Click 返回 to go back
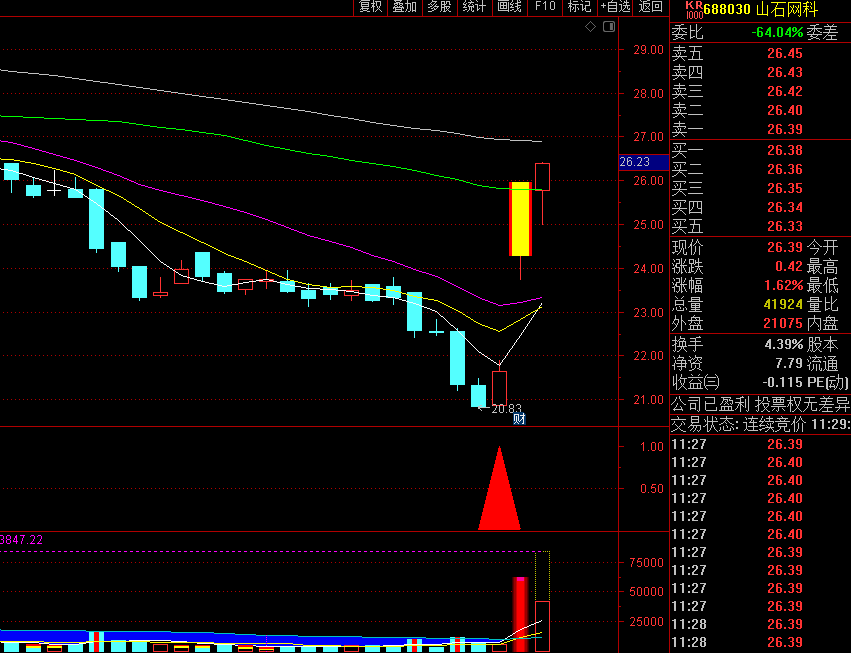 [x=650, y=7]
